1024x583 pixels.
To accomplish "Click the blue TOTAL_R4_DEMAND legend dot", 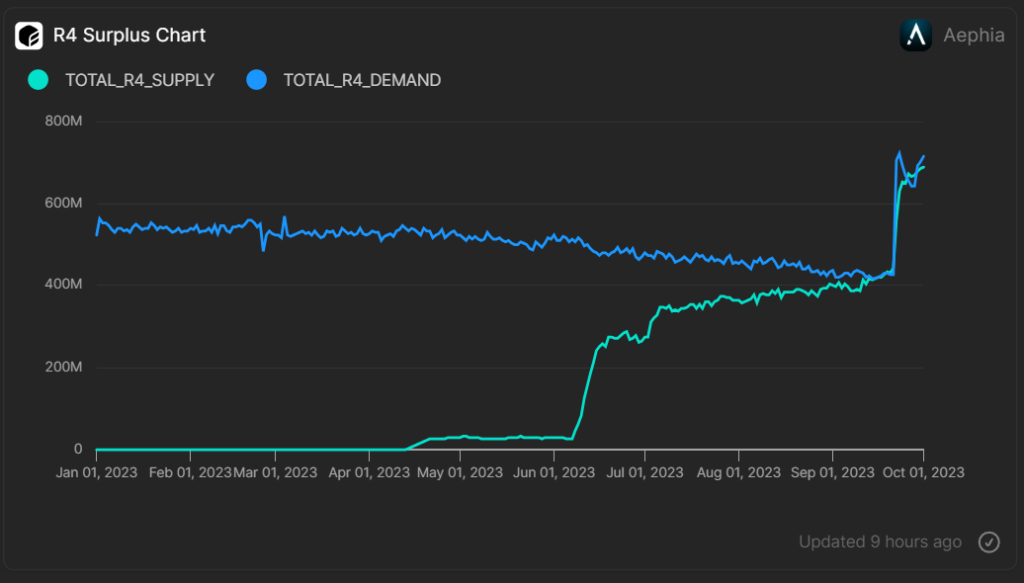I will tap(257, 80).
